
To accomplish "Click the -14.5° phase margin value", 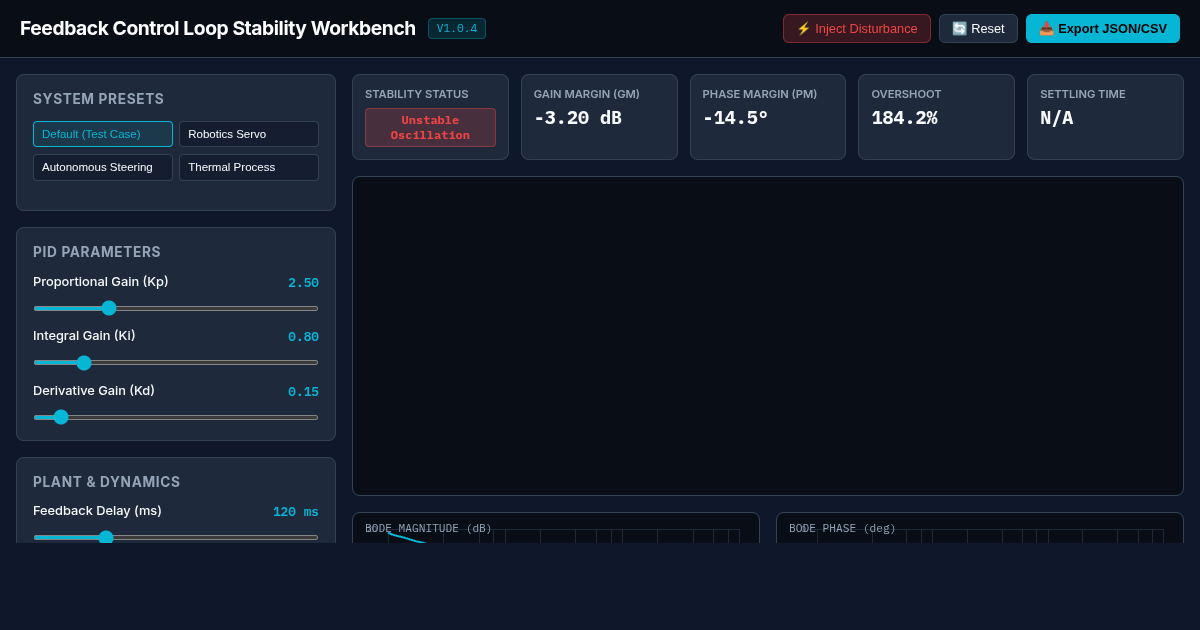I will pos(735,118).
